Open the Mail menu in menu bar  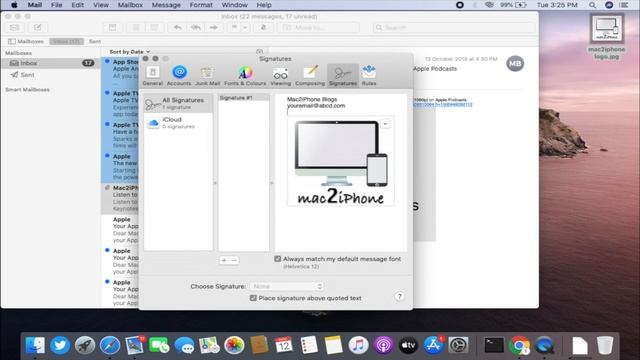[x=35, y=5]
